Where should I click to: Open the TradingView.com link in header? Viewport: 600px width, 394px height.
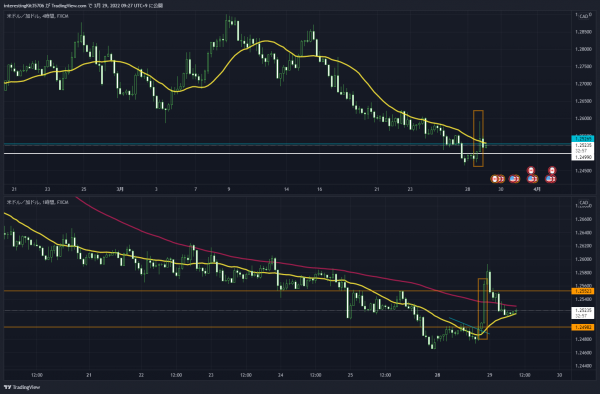[x=68, y=6]
